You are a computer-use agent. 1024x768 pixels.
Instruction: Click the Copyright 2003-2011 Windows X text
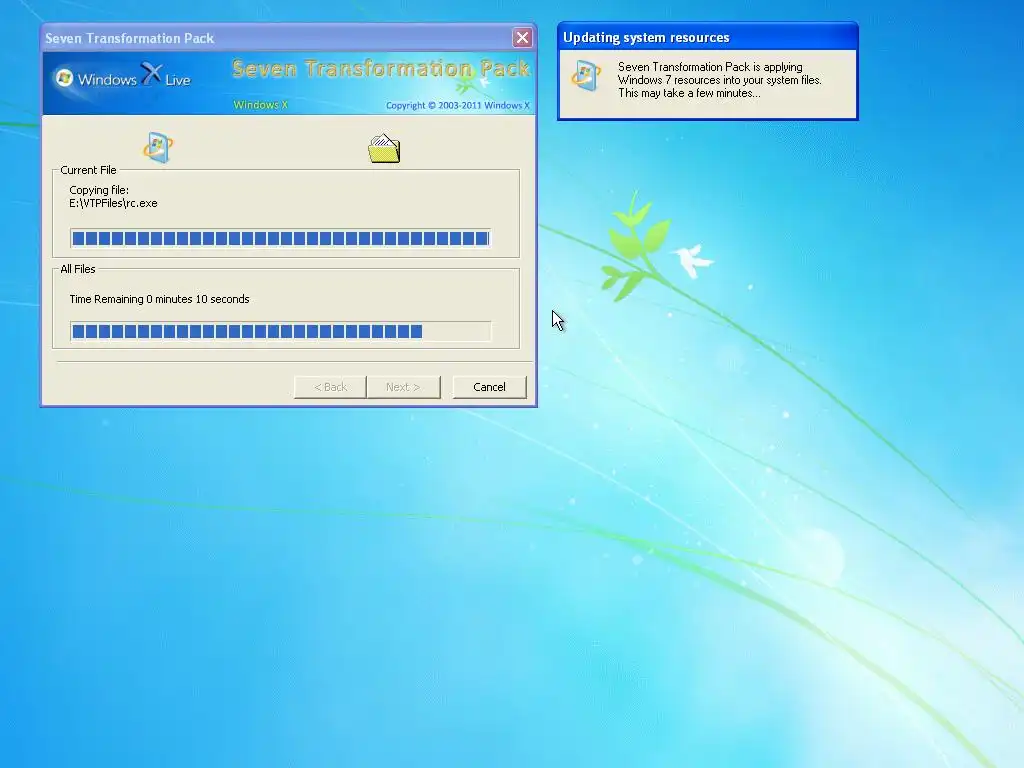pyautogui.click(x=458, y=106)
